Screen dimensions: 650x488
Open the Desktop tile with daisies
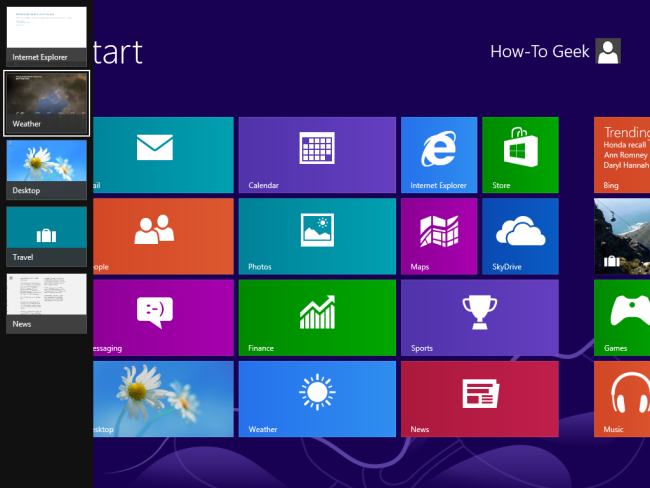(163, 399)
